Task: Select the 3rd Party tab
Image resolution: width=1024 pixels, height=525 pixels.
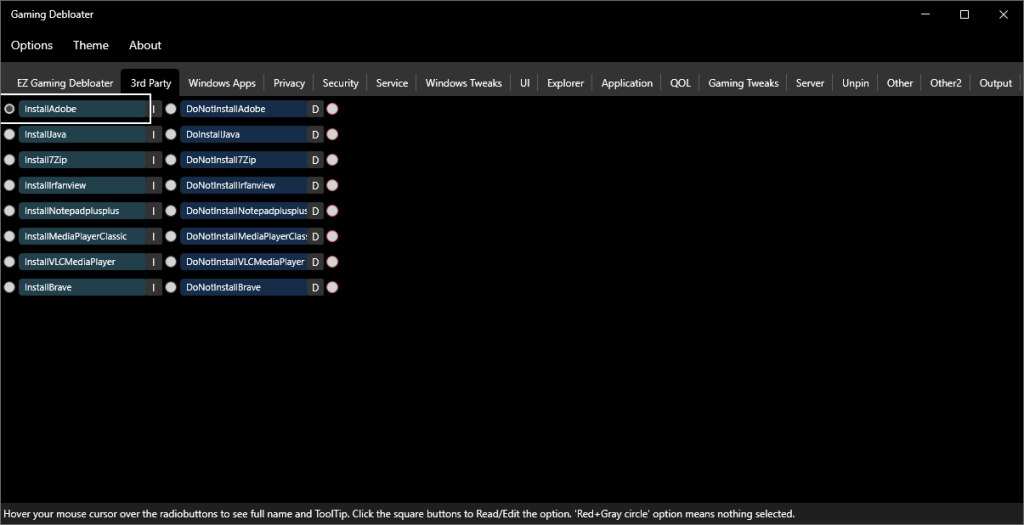Action: 151,83
